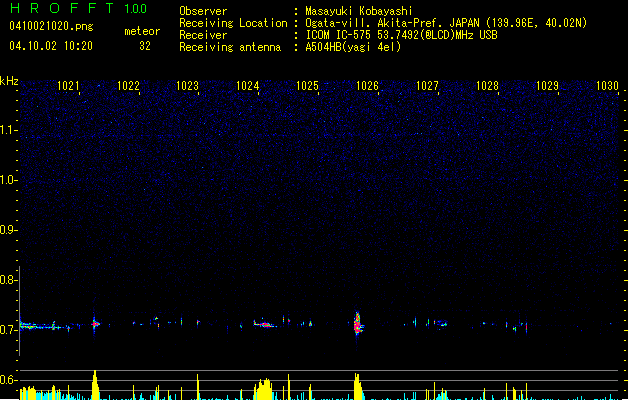This screenshot has height=400, width=629.
Task: Click the 1027 time axis marker
Action: [427, 85]
